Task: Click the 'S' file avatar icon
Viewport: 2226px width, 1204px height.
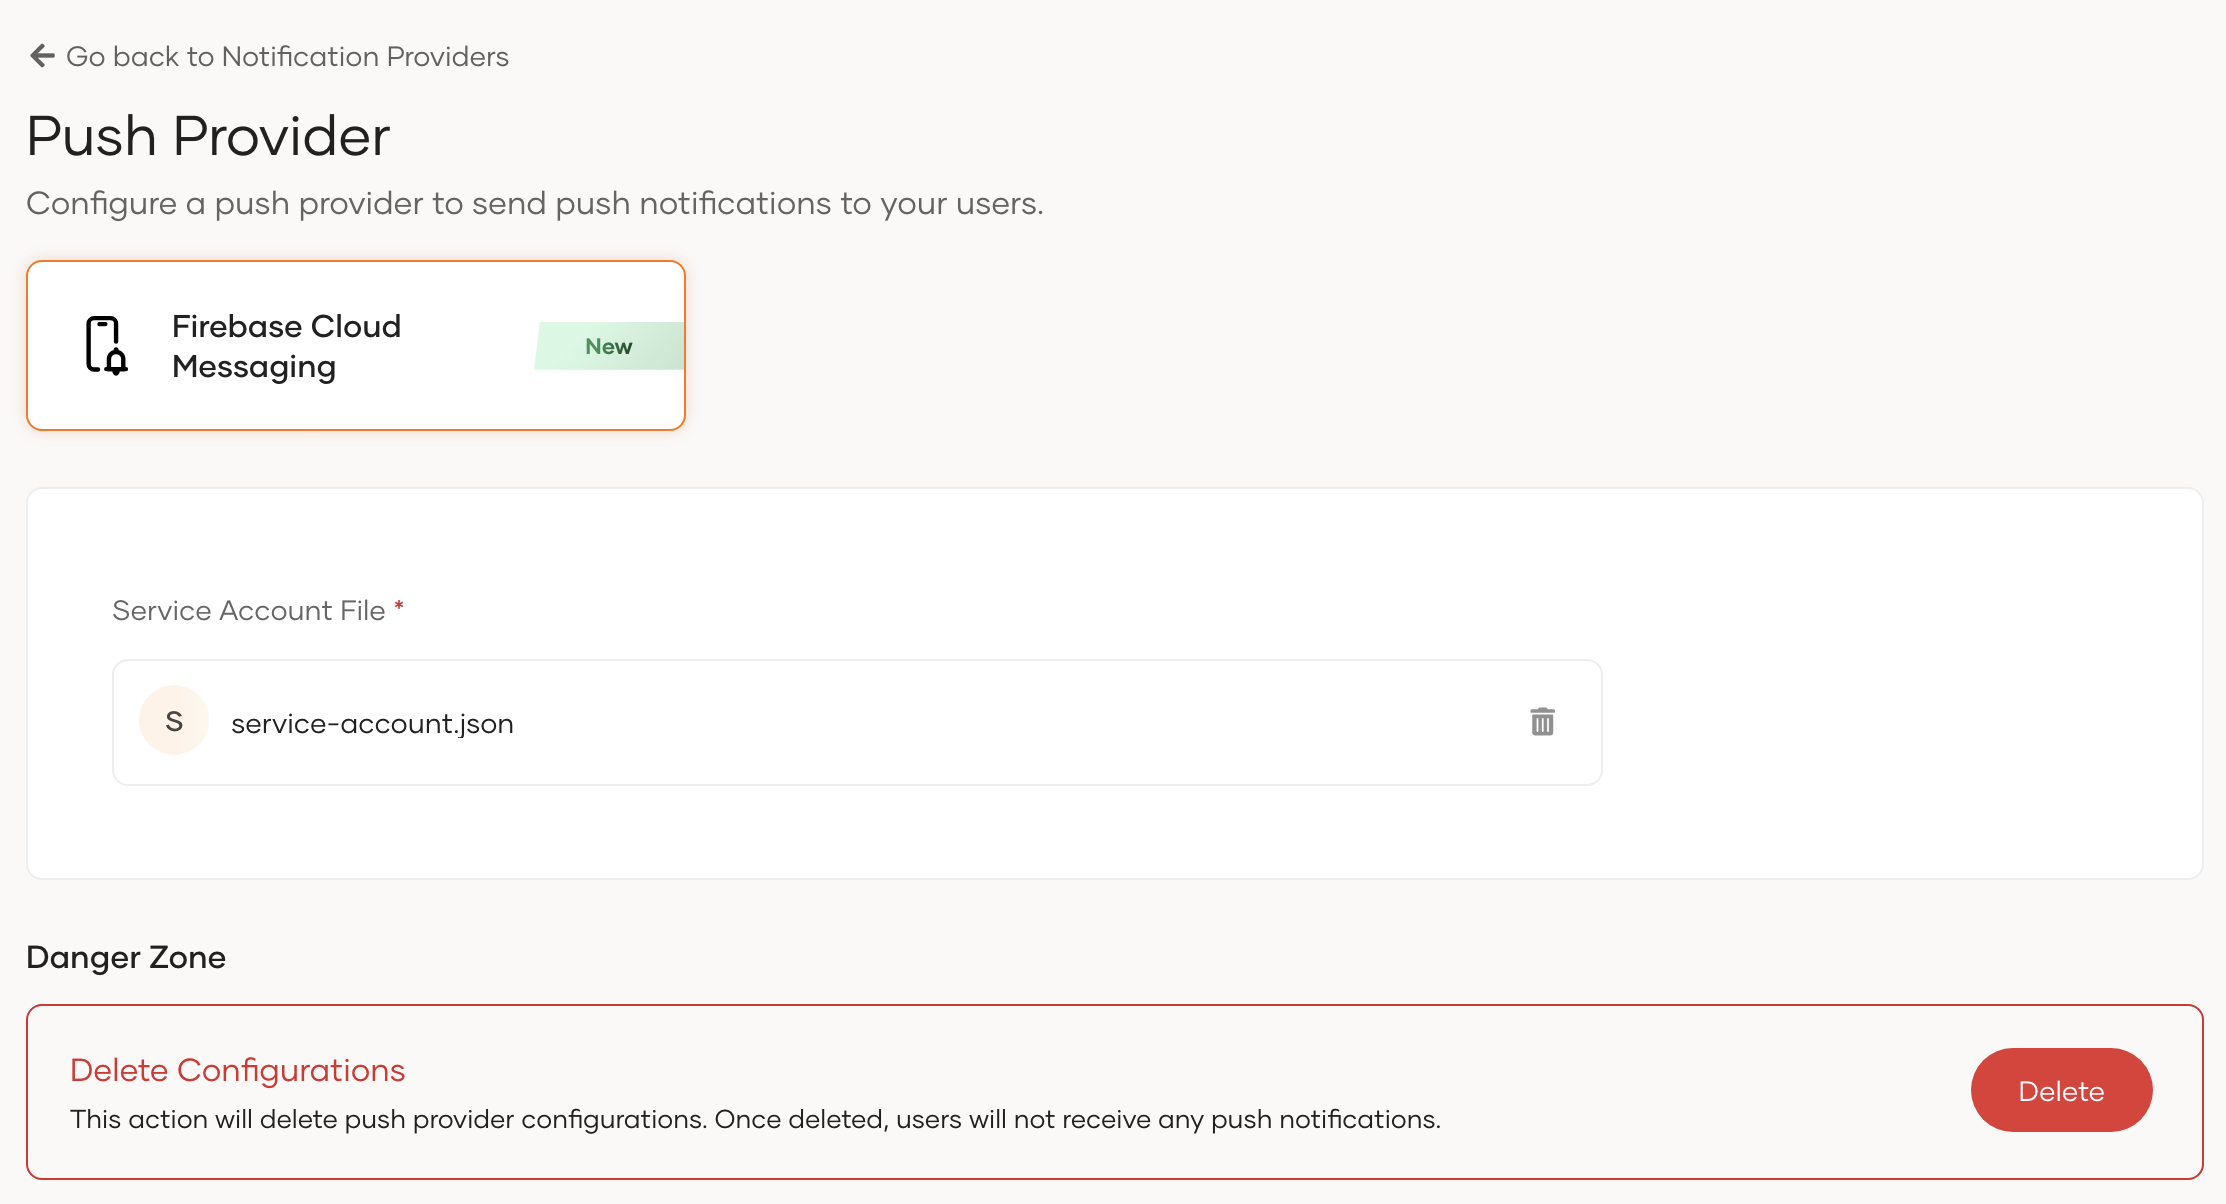Action: tap(173, 720)
